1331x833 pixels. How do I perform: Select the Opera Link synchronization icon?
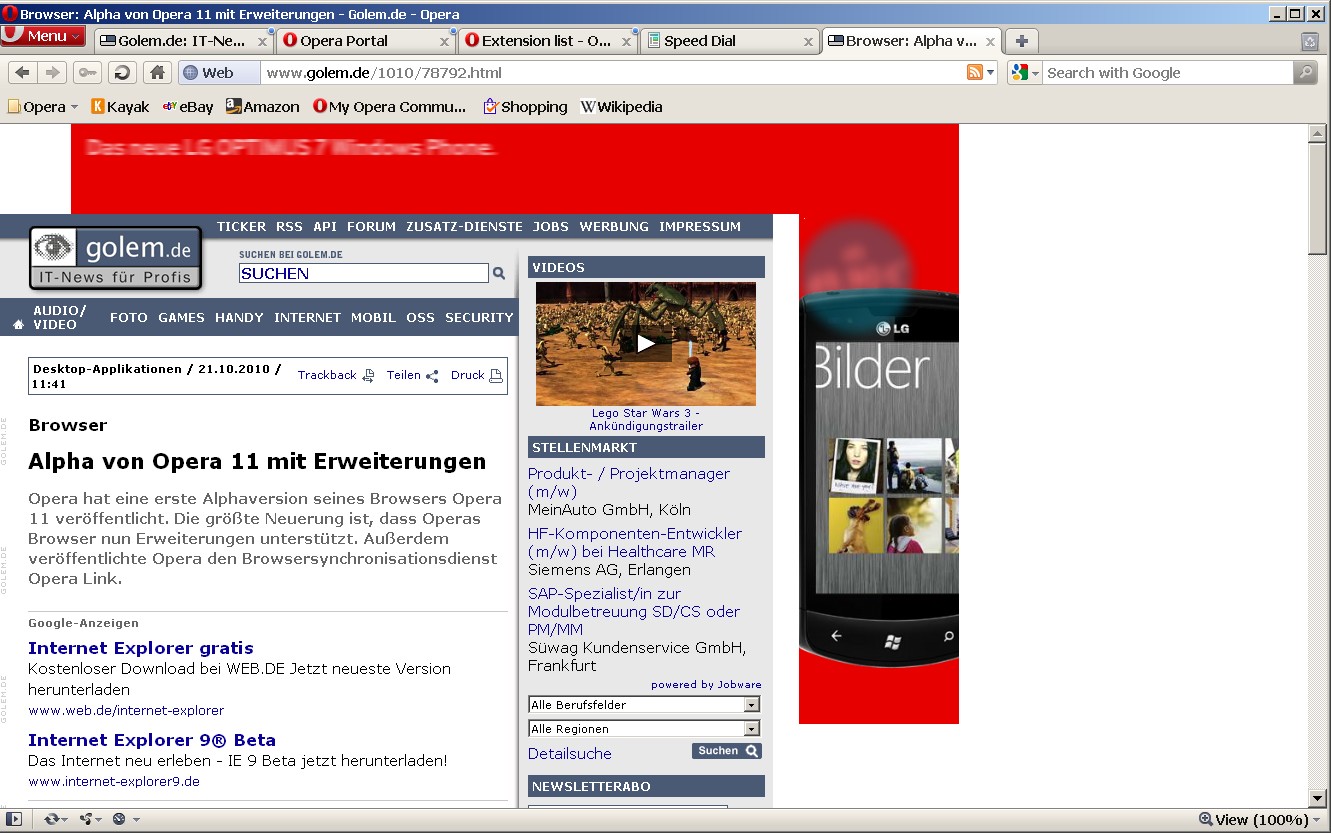51,818
